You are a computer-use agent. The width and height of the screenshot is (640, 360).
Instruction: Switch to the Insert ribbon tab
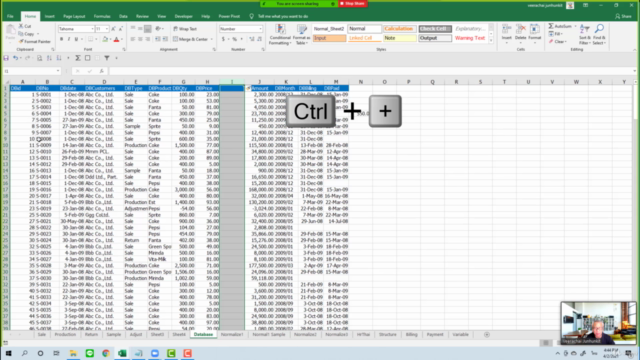point(50,16)
